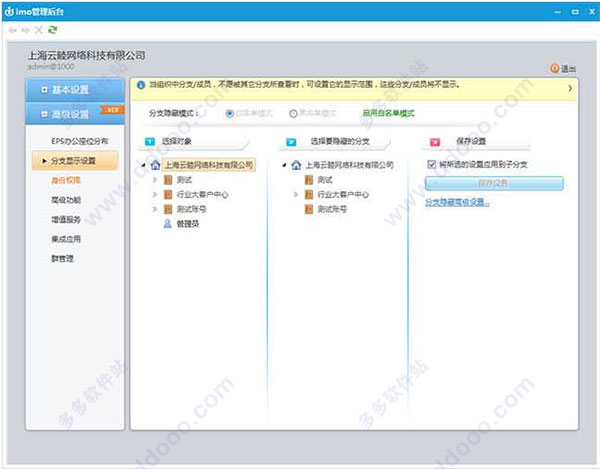This screenshot has width=600, height=469.
Task: Click 测试账号 icon in middle tree
Action: (309, 209)
